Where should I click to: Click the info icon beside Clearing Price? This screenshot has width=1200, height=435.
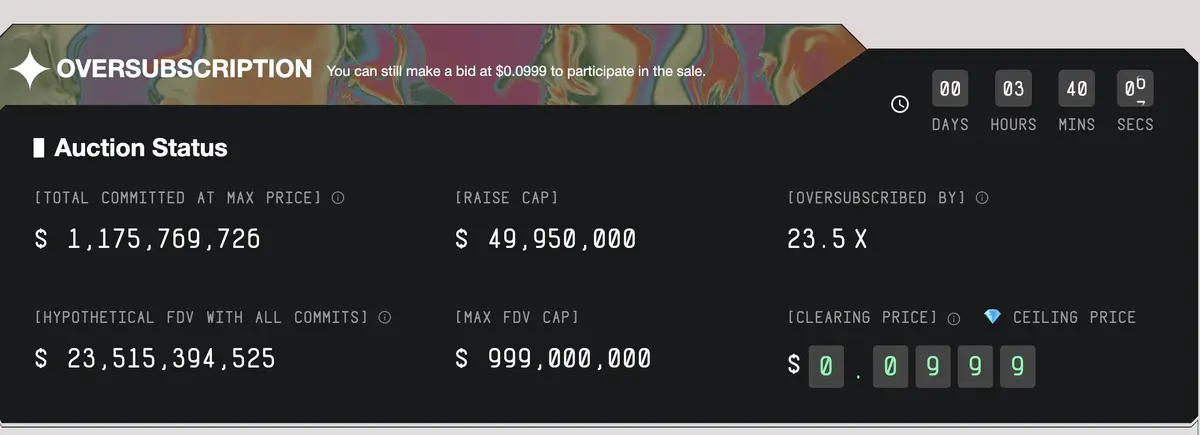pyautogui.click(x=954, y=318)
